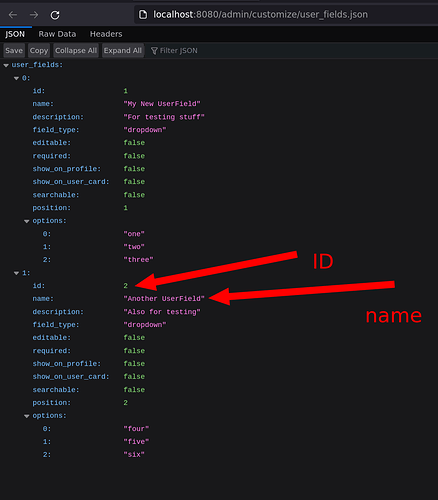The width and height of the screenshot is (438, 500).
Task: Switch to the JSON tab
Action: coord(15,34)
